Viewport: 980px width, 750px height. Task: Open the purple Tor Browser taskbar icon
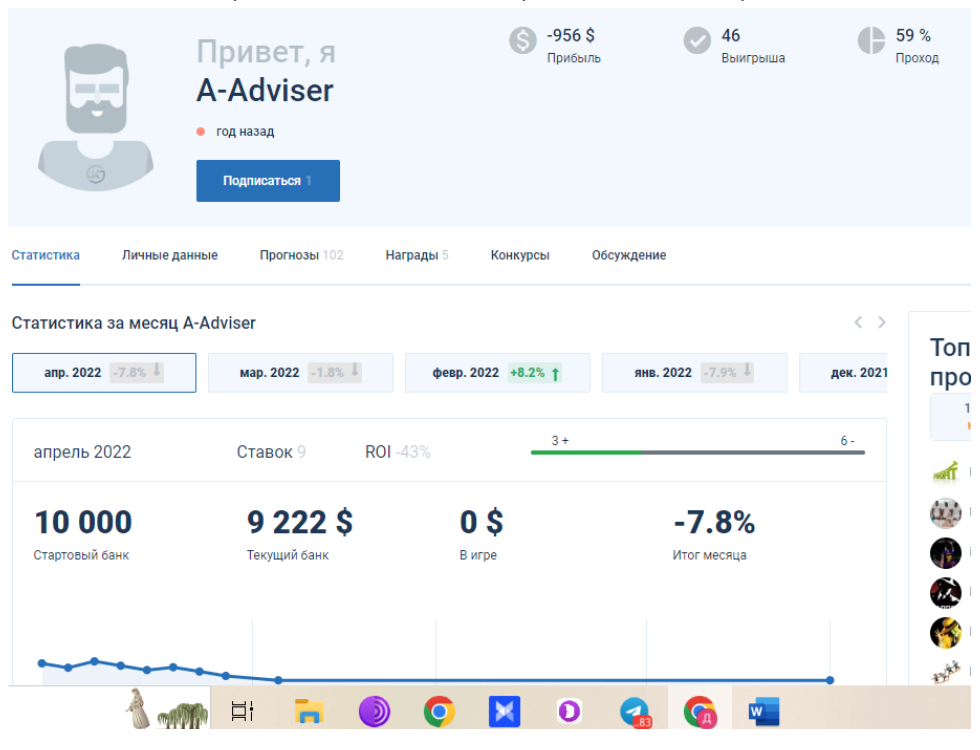(374, 711)
